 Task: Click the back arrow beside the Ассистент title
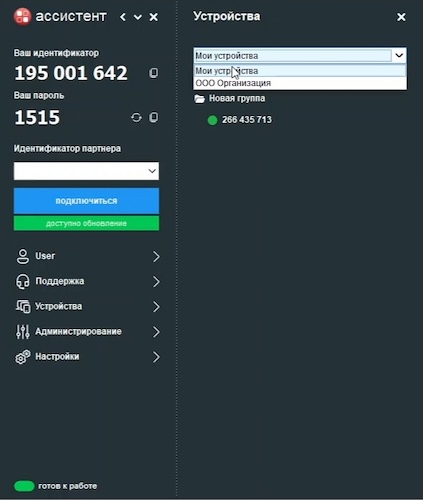[x=123, y=17]
